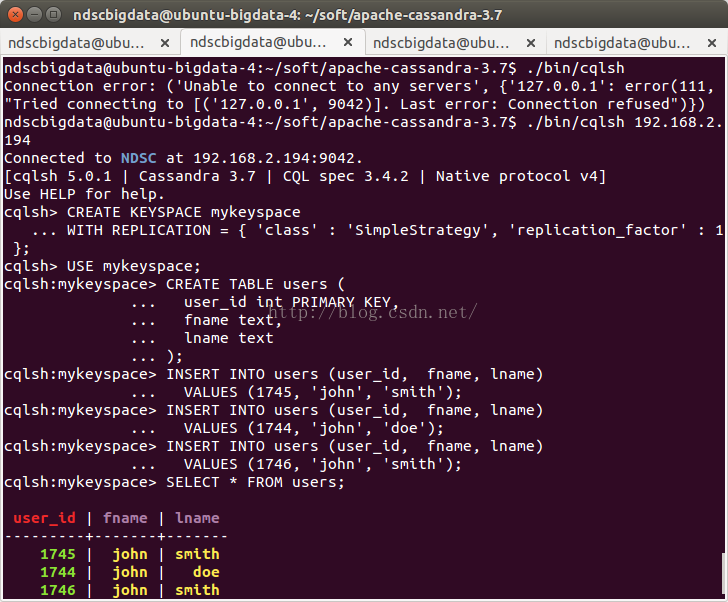The height and width of the screenshot is (602, 728).
Task: Click the 'USE mykeyspace;' command
Action: (x=134, y=266)
